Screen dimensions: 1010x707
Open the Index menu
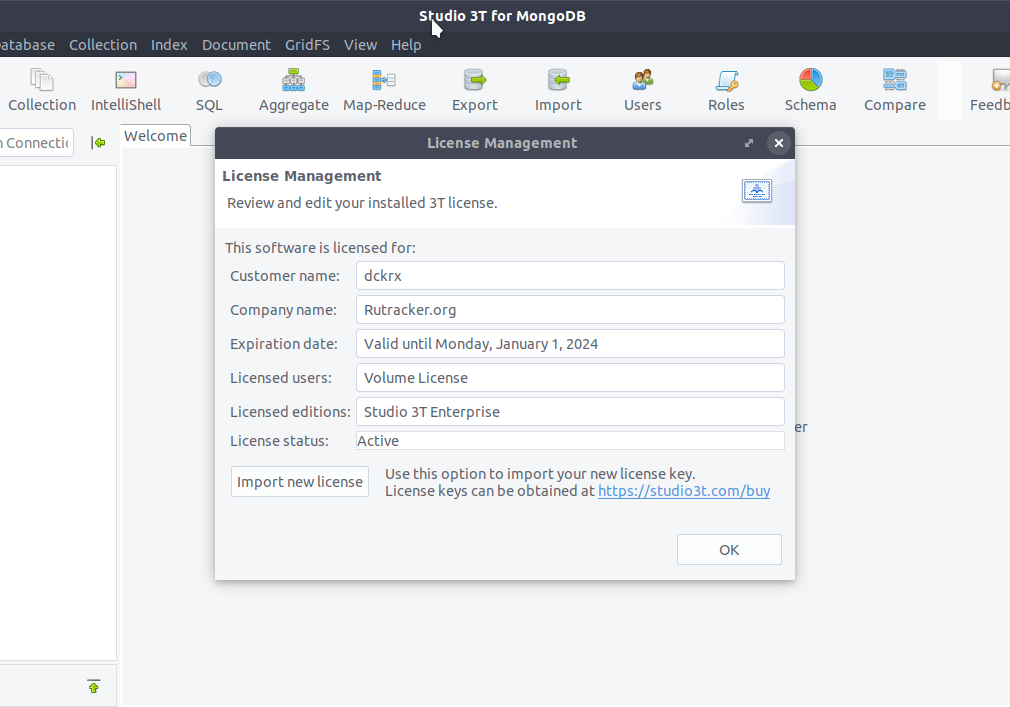pyautogui.click(x=169, y=45)
